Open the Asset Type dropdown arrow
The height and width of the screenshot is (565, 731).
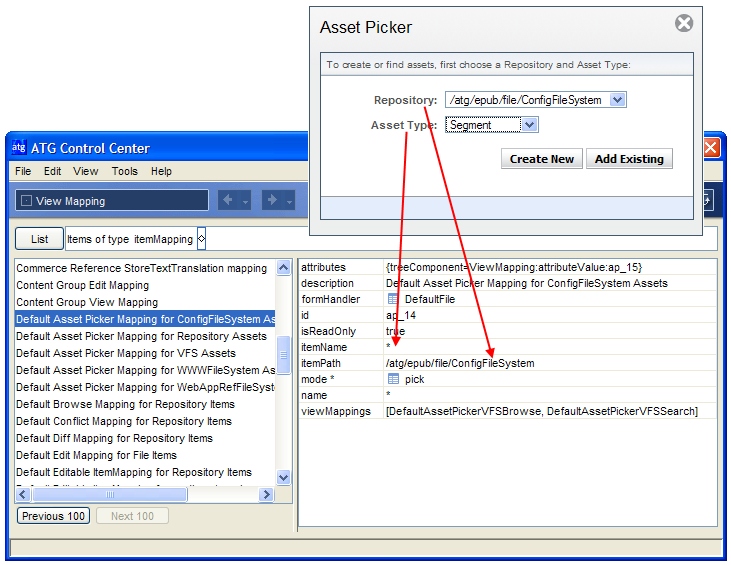click(529, 125)
